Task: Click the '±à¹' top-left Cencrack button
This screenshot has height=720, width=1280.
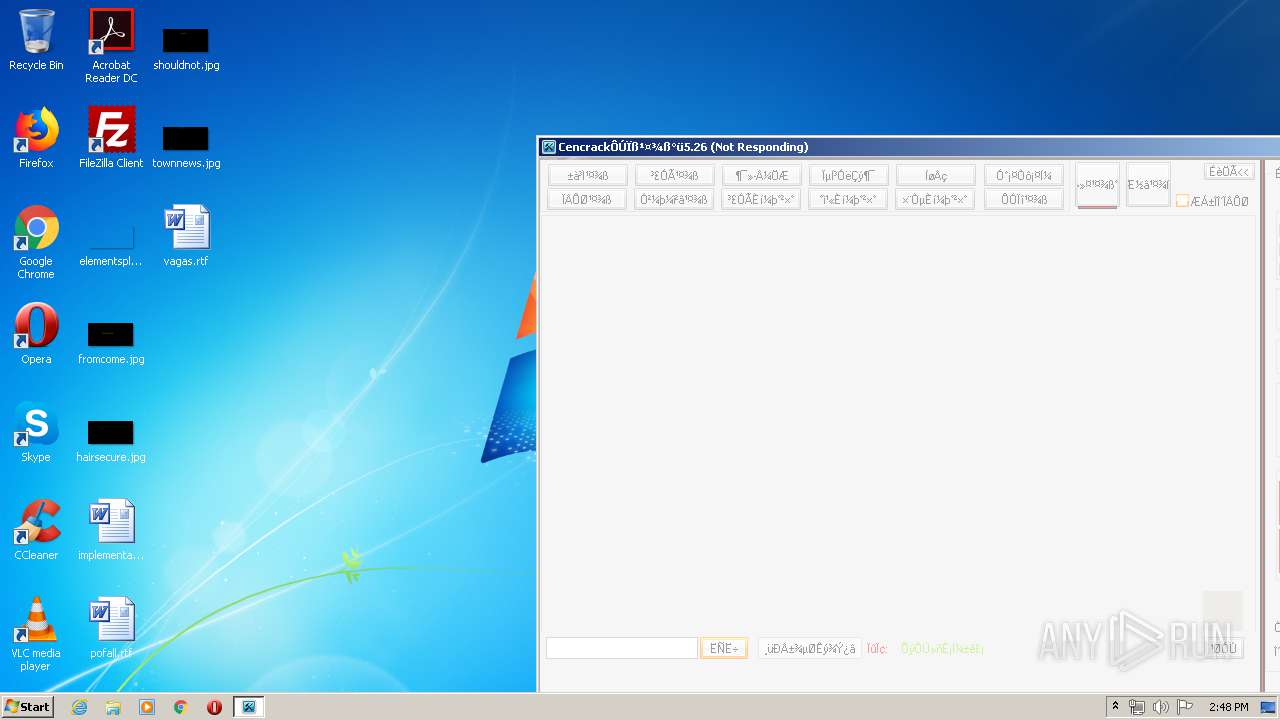Action: pyautogui.click(x=587, y=175)
